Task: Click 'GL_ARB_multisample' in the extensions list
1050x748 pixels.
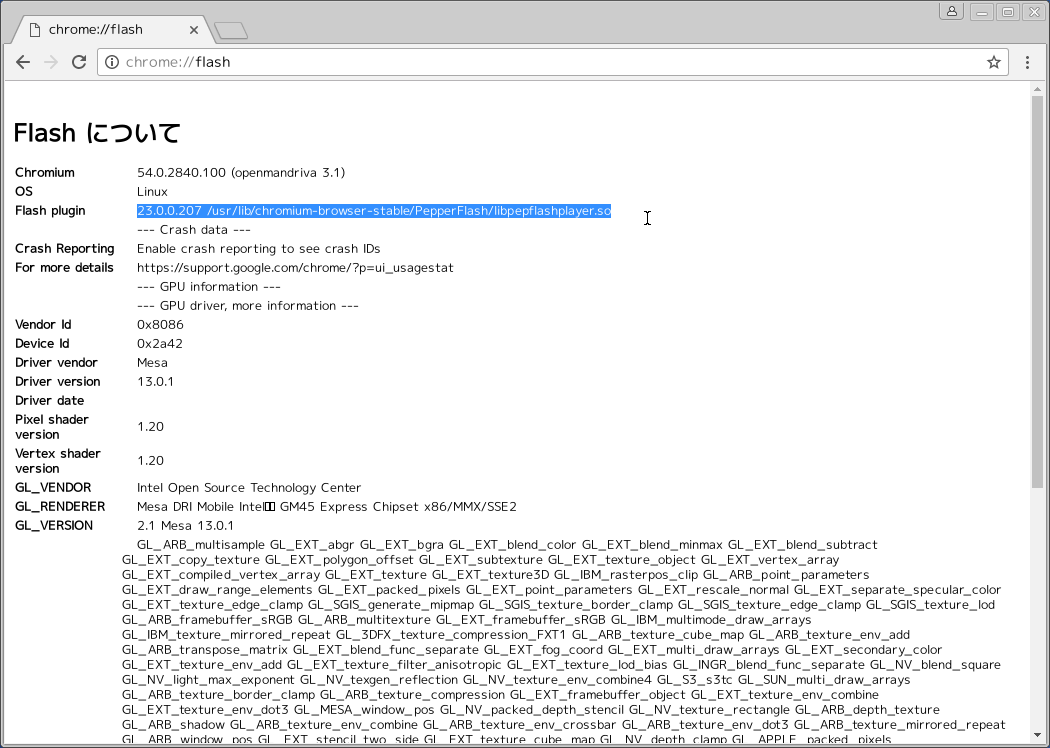Action: tap(201, 545)
